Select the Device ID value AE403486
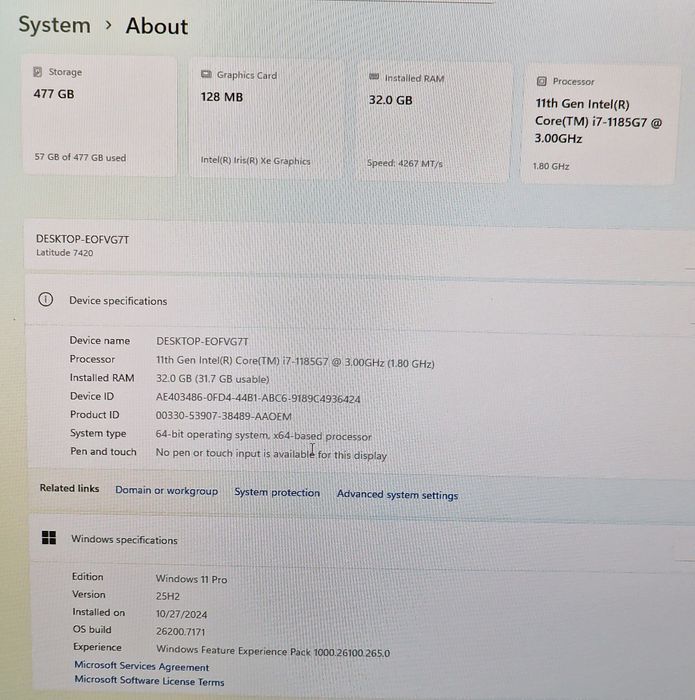Image resolution: width=695 pixels, height=700 pixels. click(x=258, y=398)
